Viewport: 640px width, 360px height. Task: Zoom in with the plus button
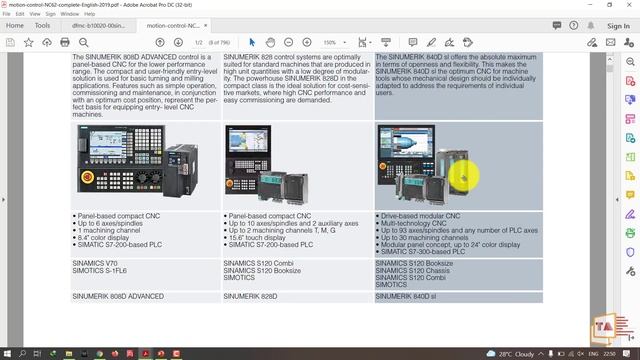click(307, 42)
